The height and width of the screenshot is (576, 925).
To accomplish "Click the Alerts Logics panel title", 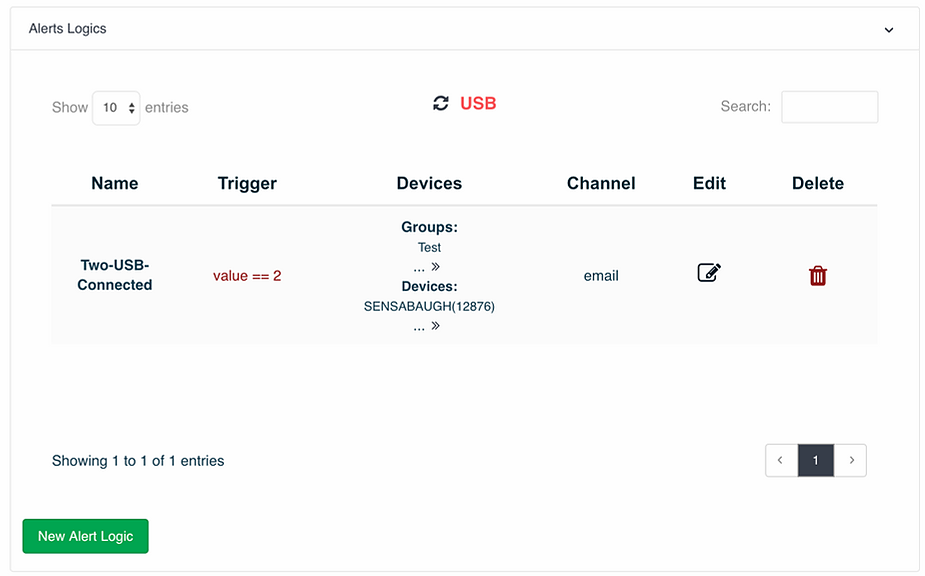I will [67, 28].
